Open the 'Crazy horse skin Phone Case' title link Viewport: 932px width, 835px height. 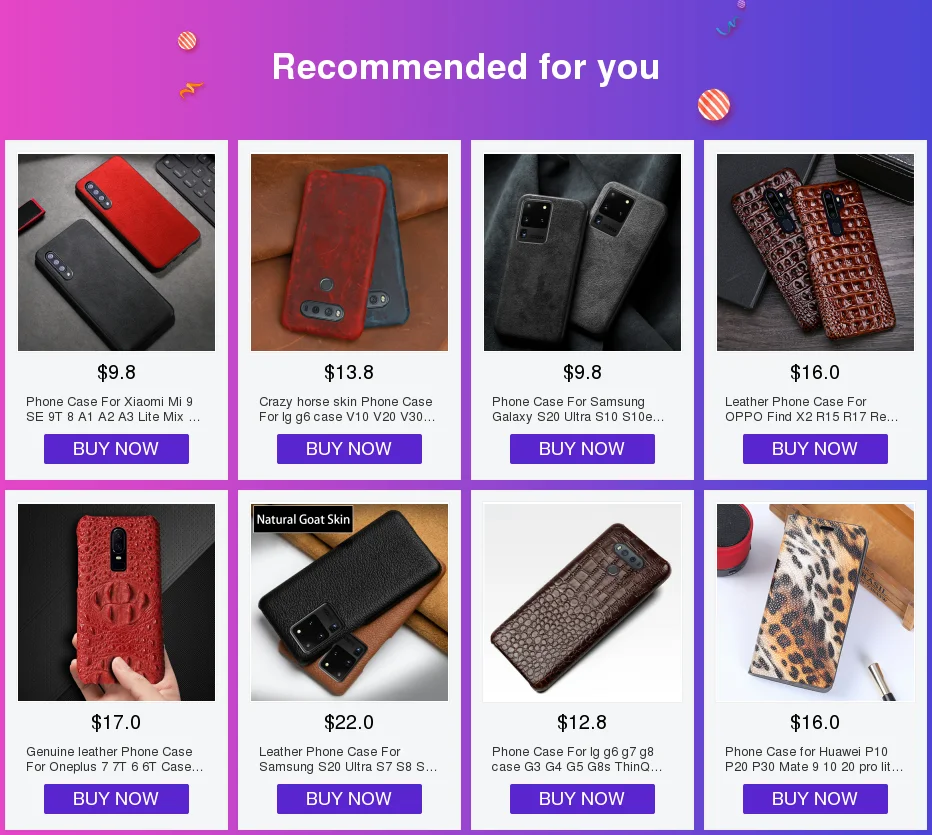click(x=347, y=409)
